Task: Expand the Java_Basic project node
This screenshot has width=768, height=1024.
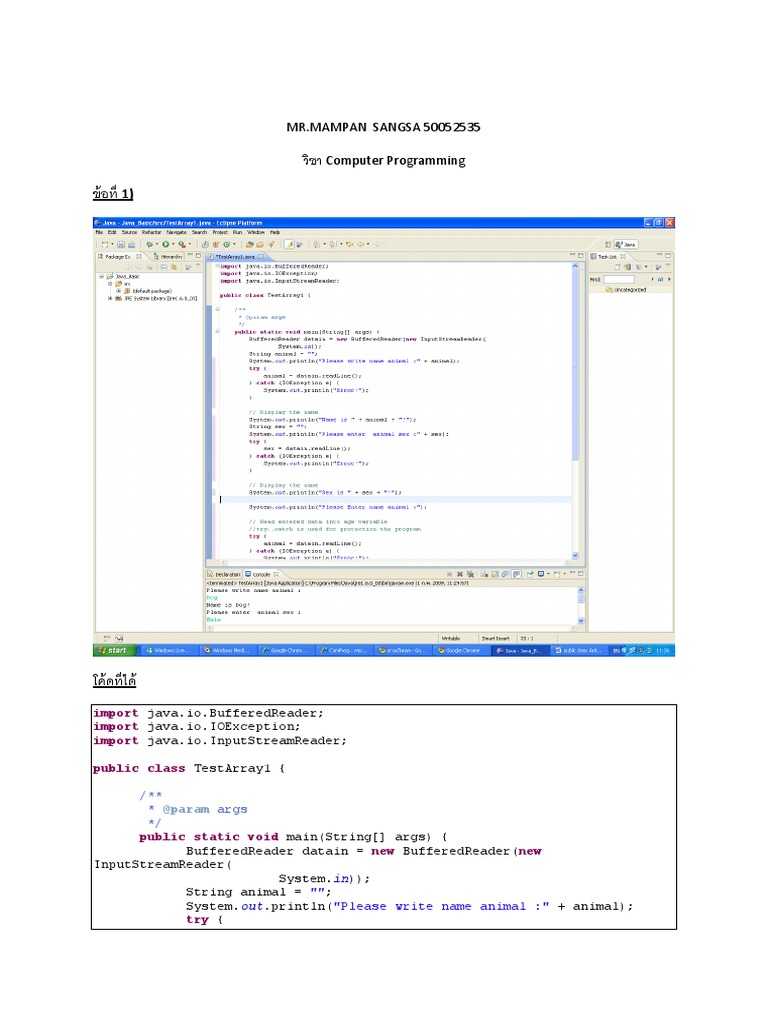Action: coord(101,275)
